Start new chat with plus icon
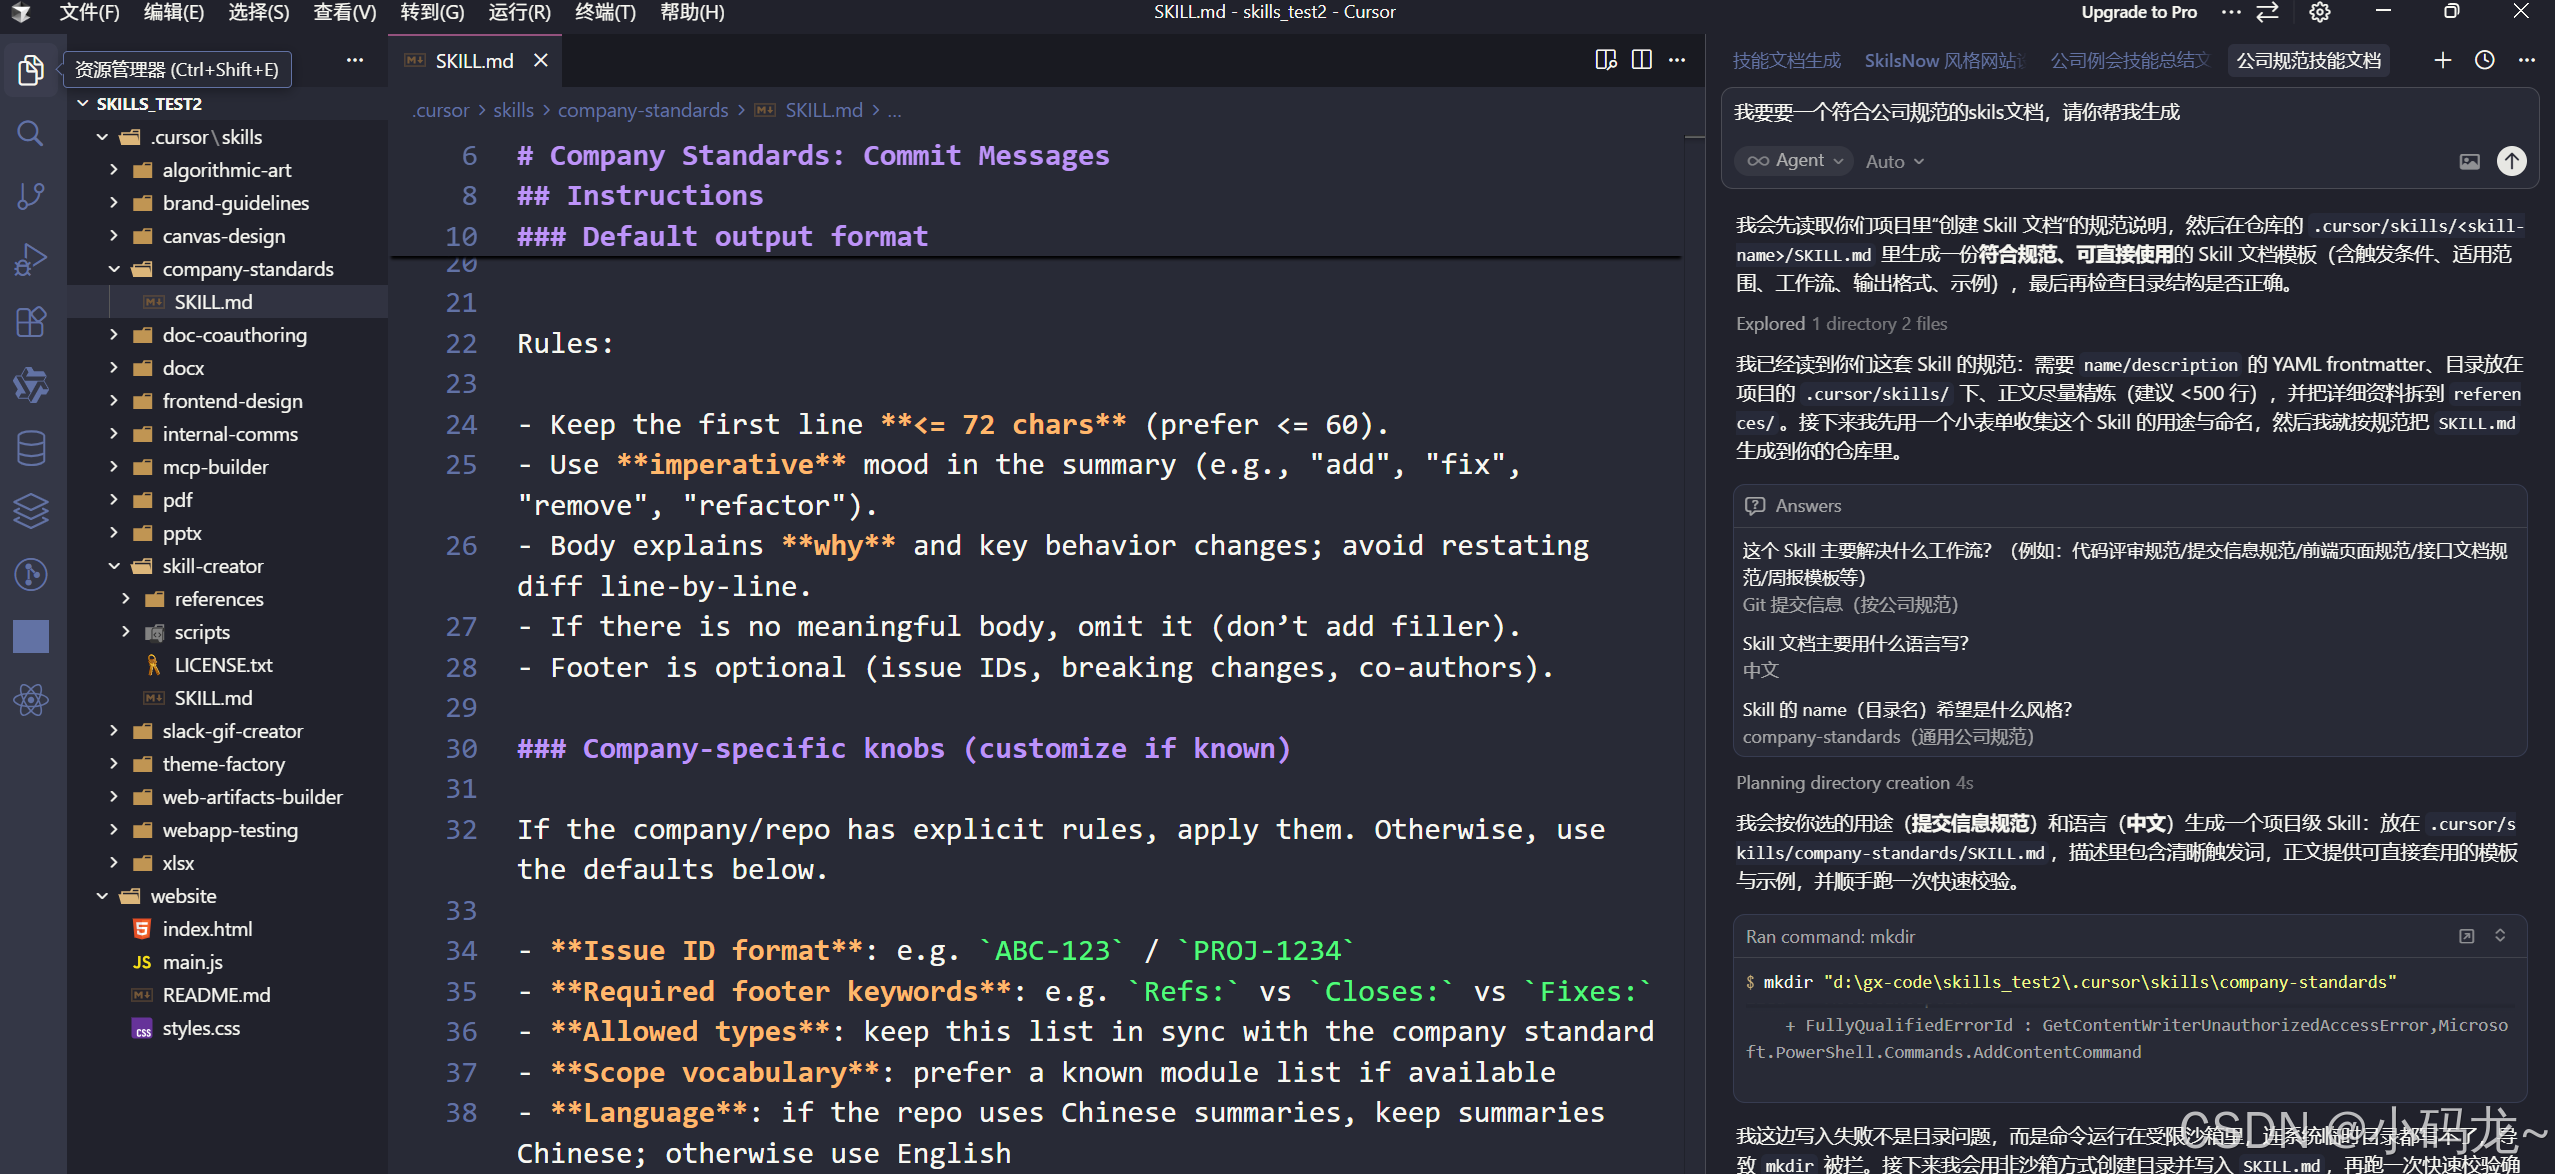 pyautogui.click(x=2442, y=60)
